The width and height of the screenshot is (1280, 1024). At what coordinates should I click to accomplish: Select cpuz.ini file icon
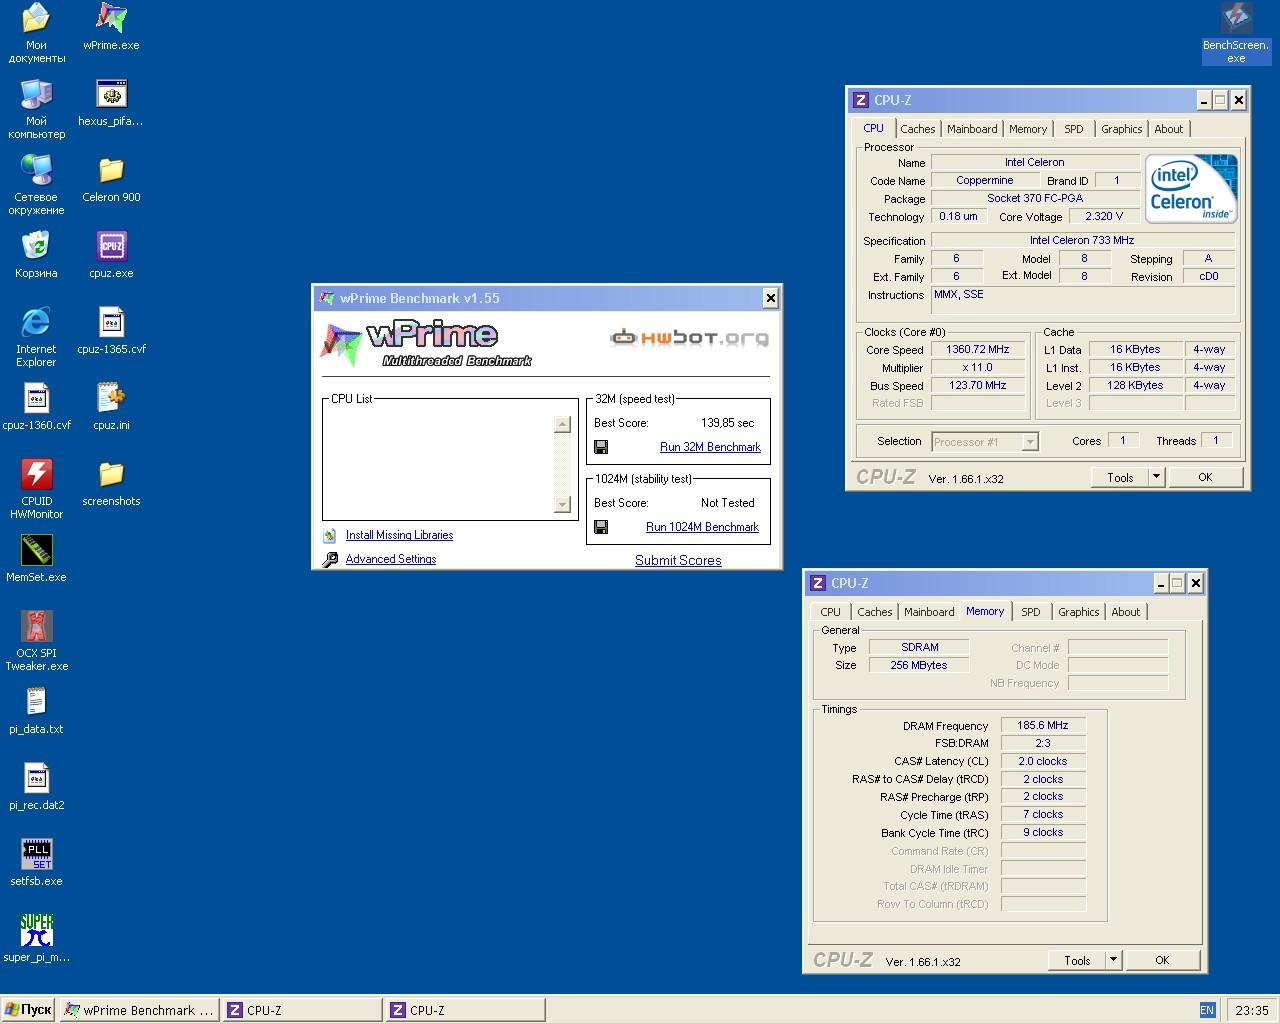tap(111, 407)
